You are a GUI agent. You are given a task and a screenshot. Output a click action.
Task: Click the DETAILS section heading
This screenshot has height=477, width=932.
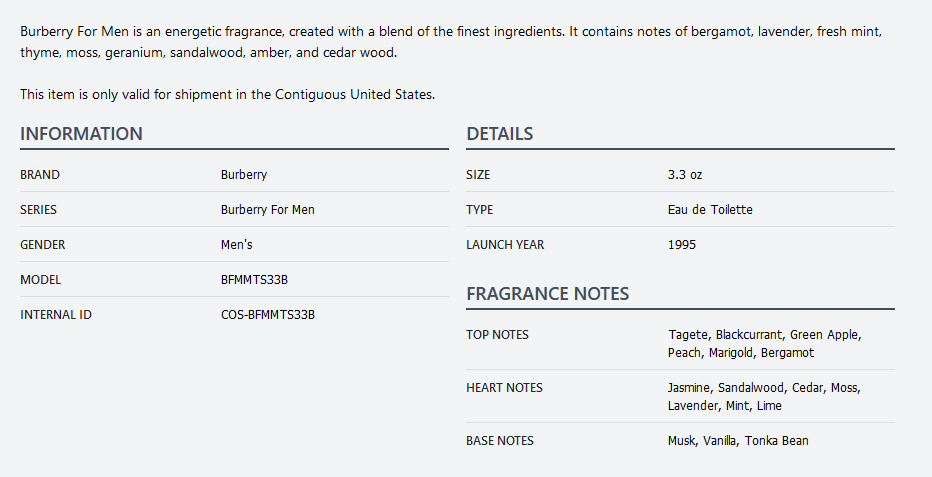499,134
